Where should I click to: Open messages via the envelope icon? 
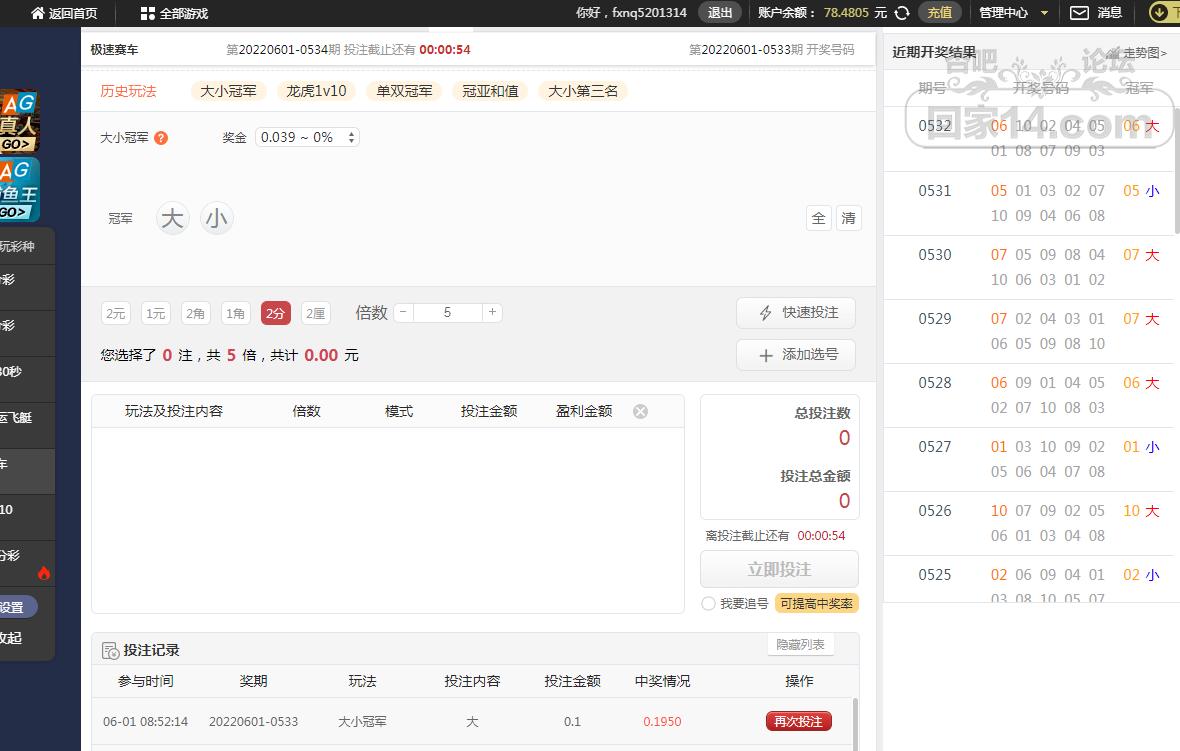coord(1079,13)
